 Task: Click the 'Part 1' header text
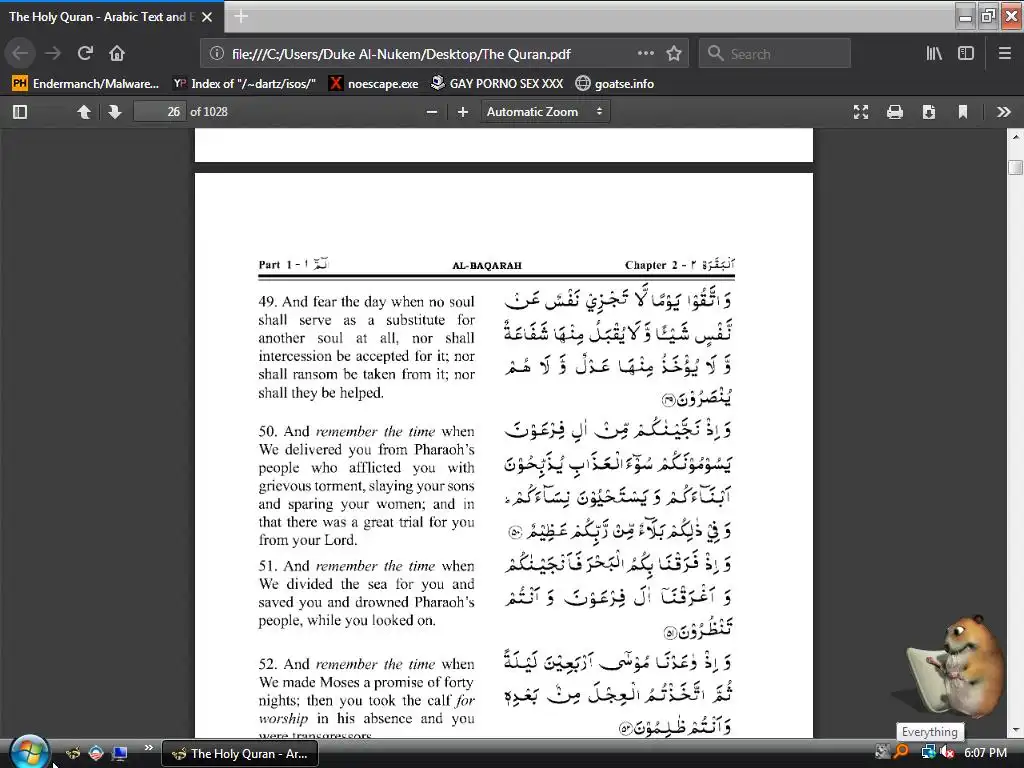click(276, 264)
